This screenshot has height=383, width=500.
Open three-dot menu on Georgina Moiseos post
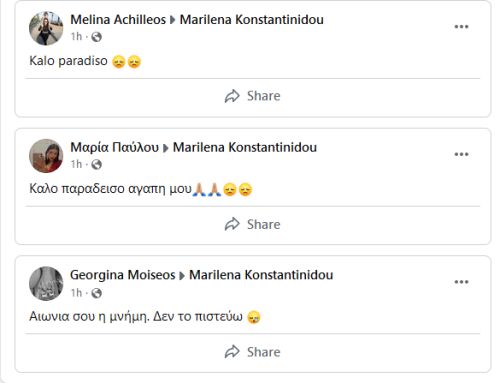point(461,282)
